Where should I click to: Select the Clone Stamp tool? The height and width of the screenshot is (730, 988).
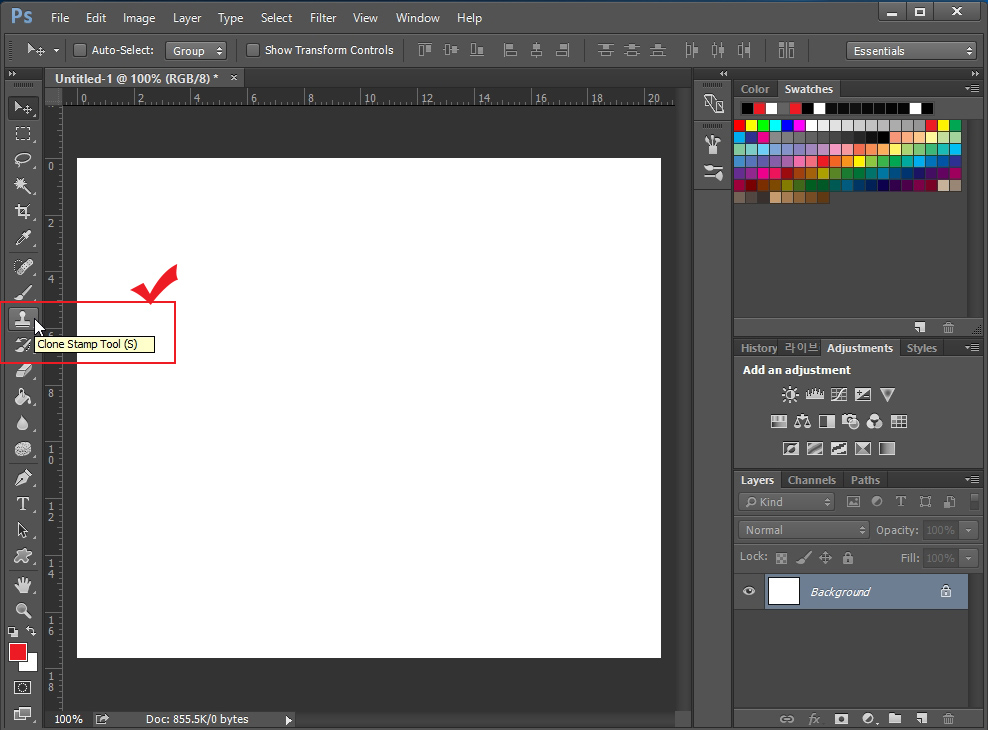[23, 319]
